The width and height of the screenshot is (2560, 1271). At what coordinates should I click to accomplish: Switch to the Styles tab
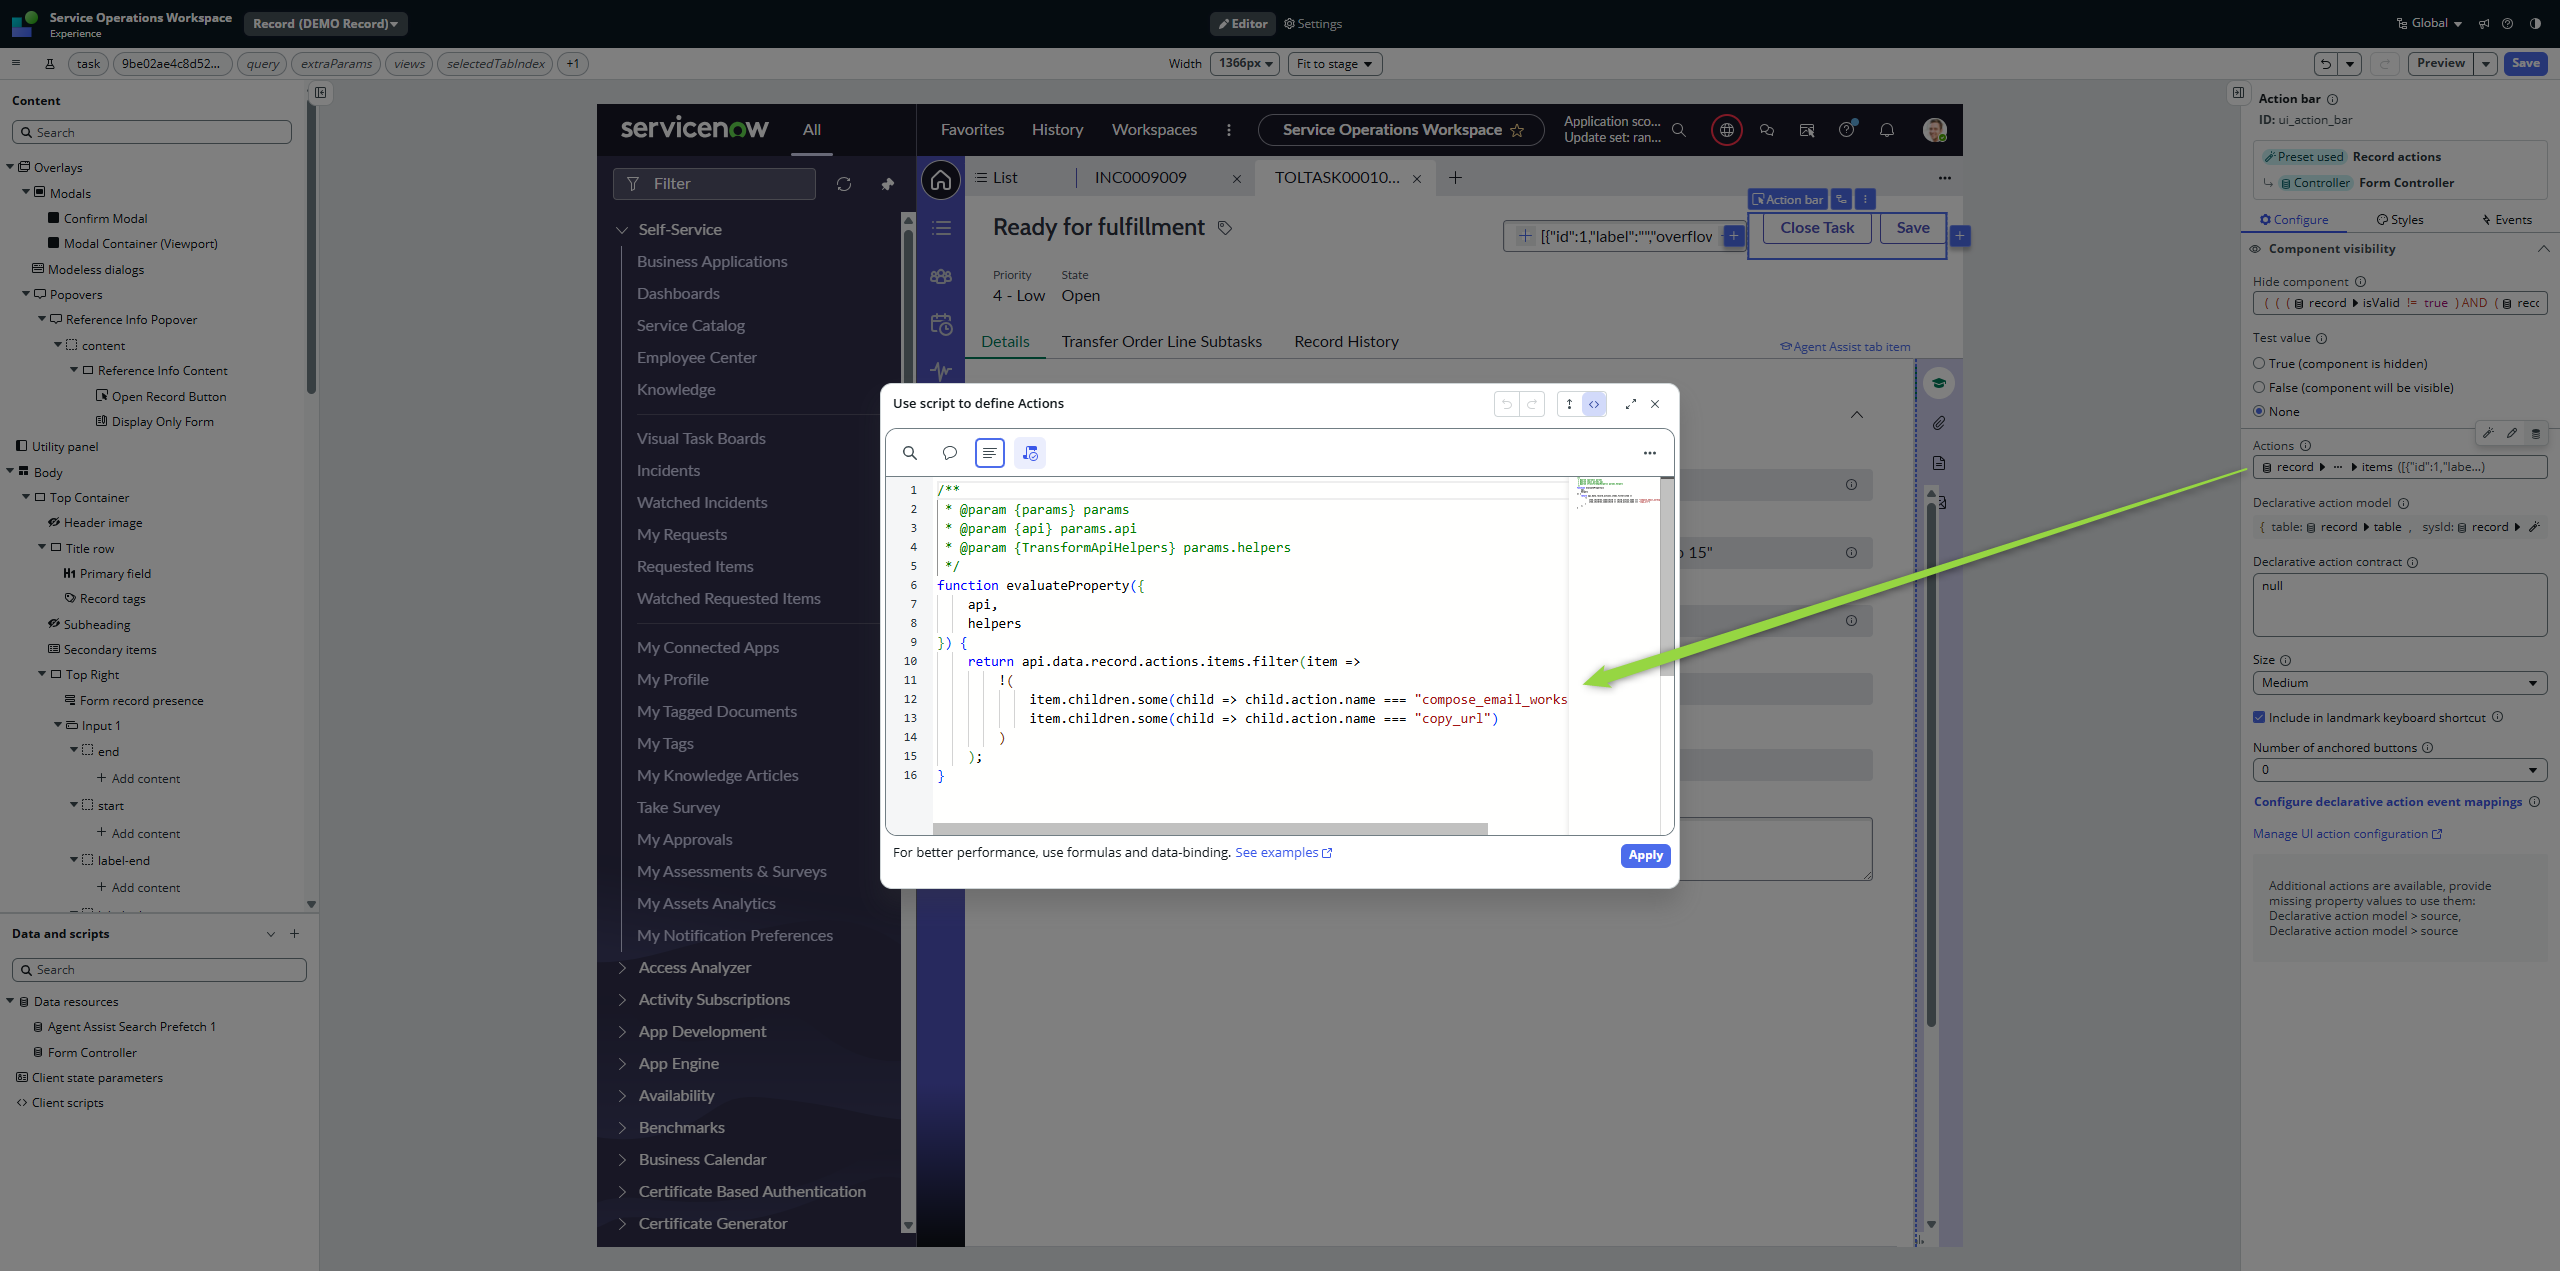2399,220
